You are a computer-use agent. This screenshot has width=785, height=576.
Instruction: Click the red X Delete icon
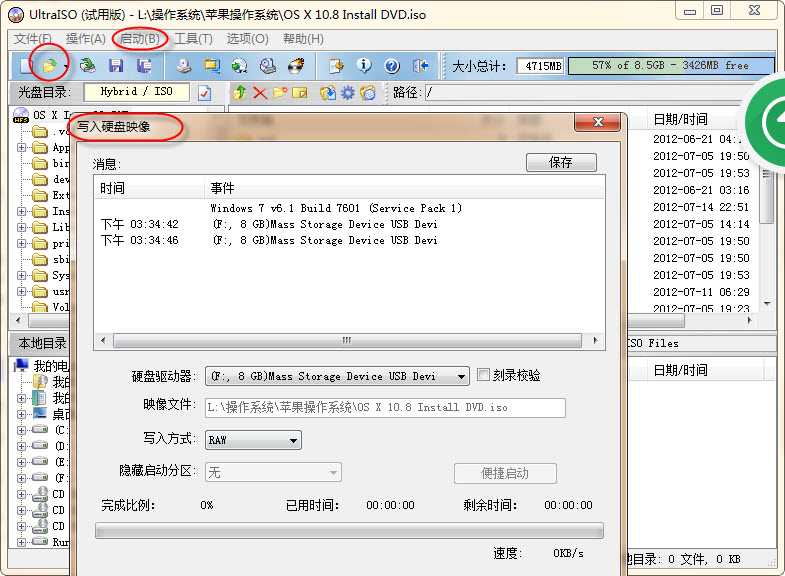[x=259, y=93]
